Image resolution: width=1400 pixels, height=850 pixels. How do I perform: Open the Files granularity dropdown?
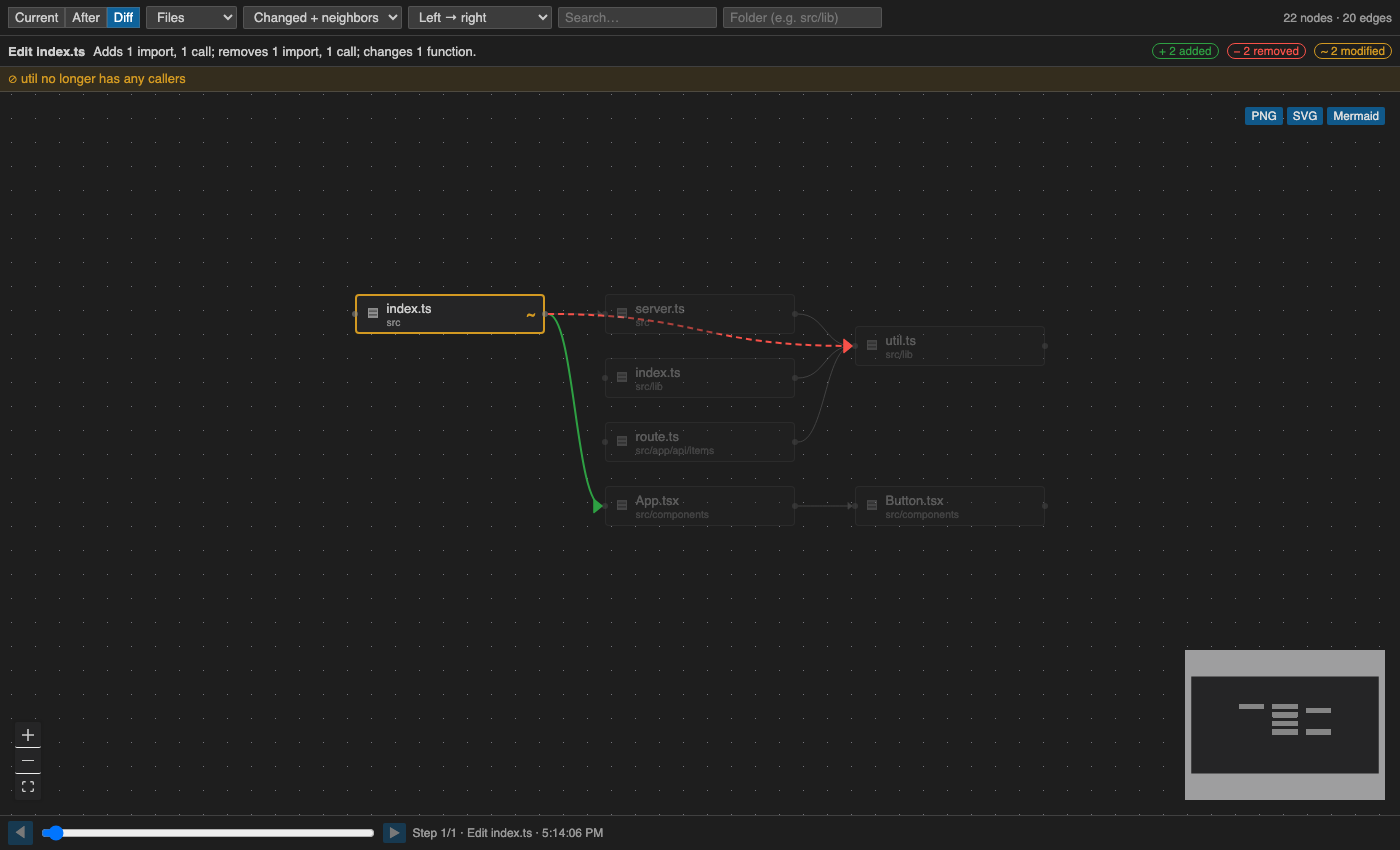pos(191,17)
